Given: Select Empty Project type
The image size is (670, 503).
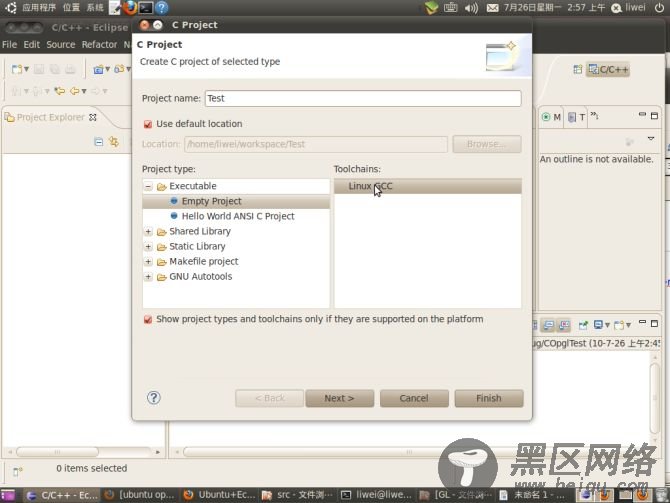Looking at the screenshot, I should coord(236,201).
